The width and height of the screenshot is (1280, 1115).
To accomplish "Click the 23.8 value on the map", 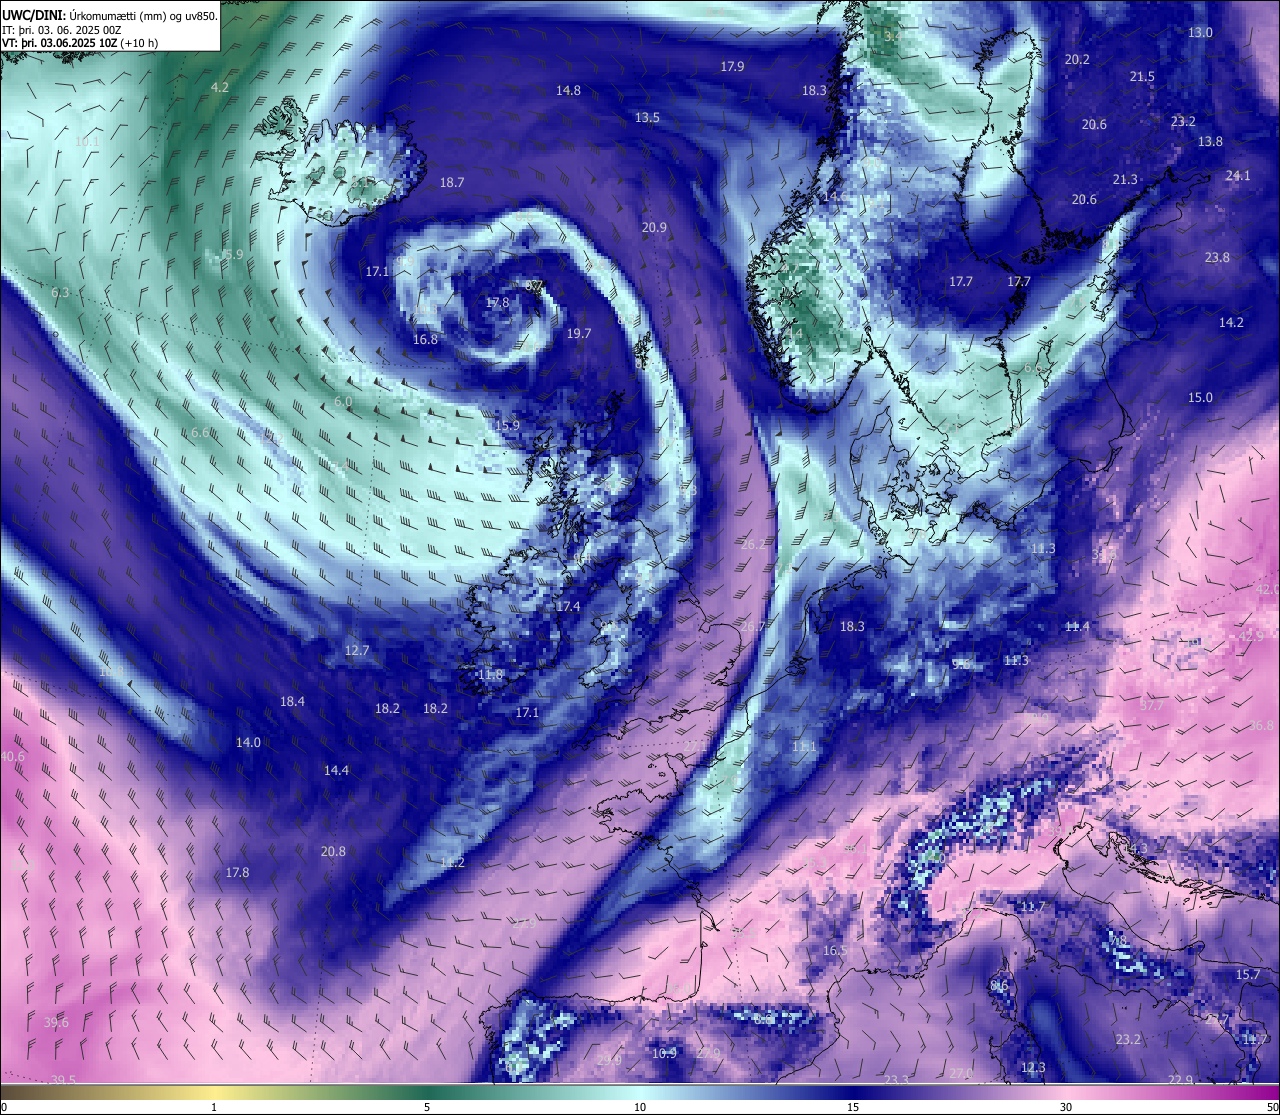I will click(1217, 258).
